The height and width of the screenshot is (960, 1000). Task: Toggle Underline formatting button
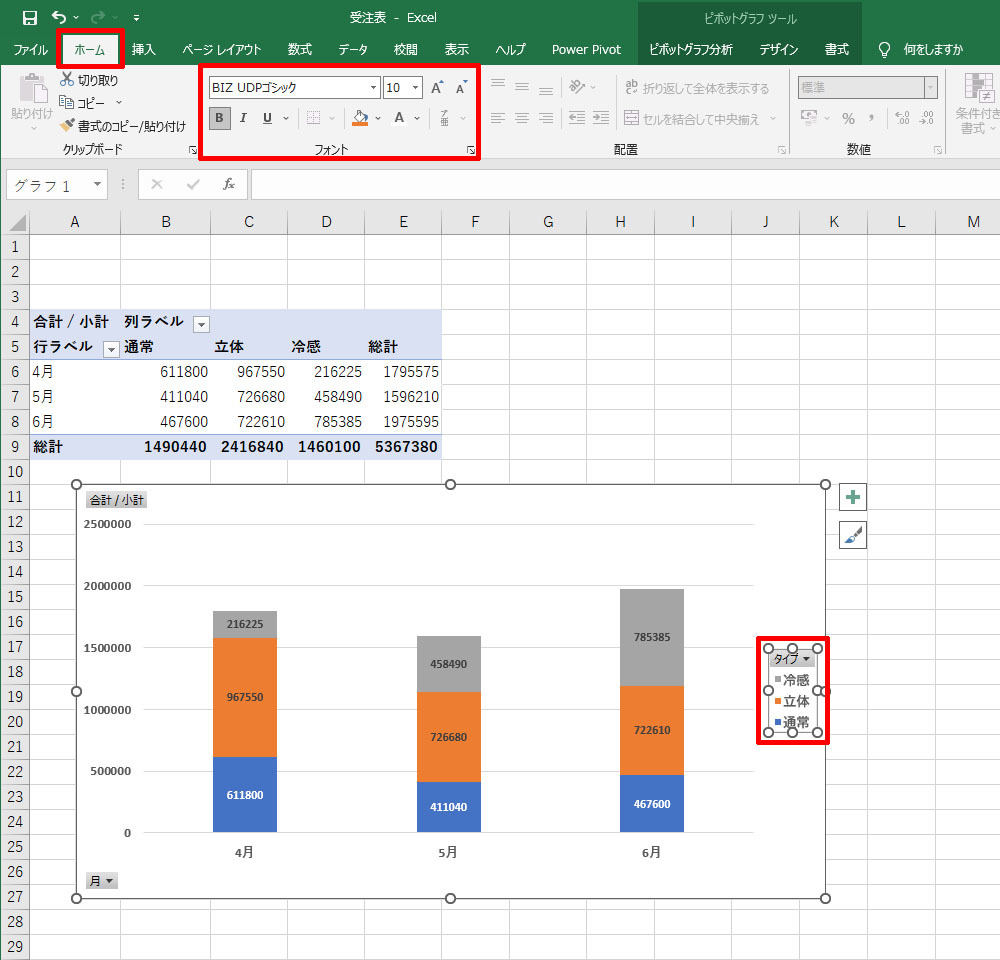(x=267, y=118)
